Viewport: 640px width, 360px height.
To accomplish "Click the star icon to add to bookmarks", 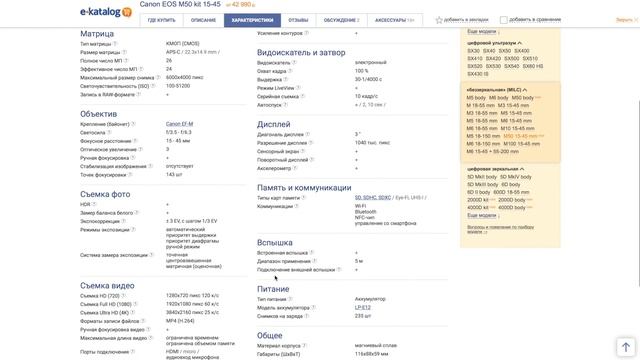I will point(439,20).
